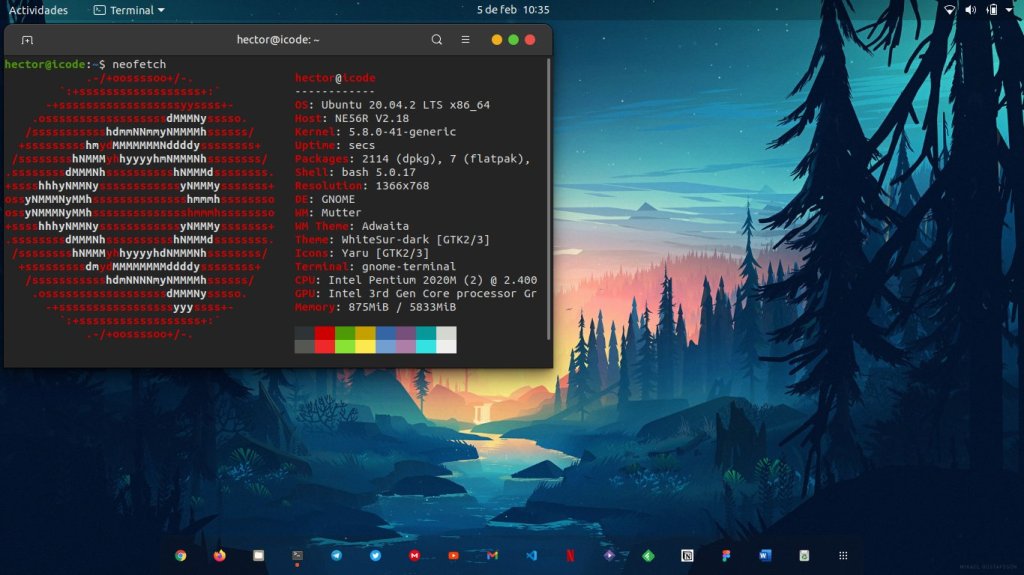Open Microsoft Word from the dock
Image resolution: width=1024 pixels, height=575 pixels.
[765, 555]
